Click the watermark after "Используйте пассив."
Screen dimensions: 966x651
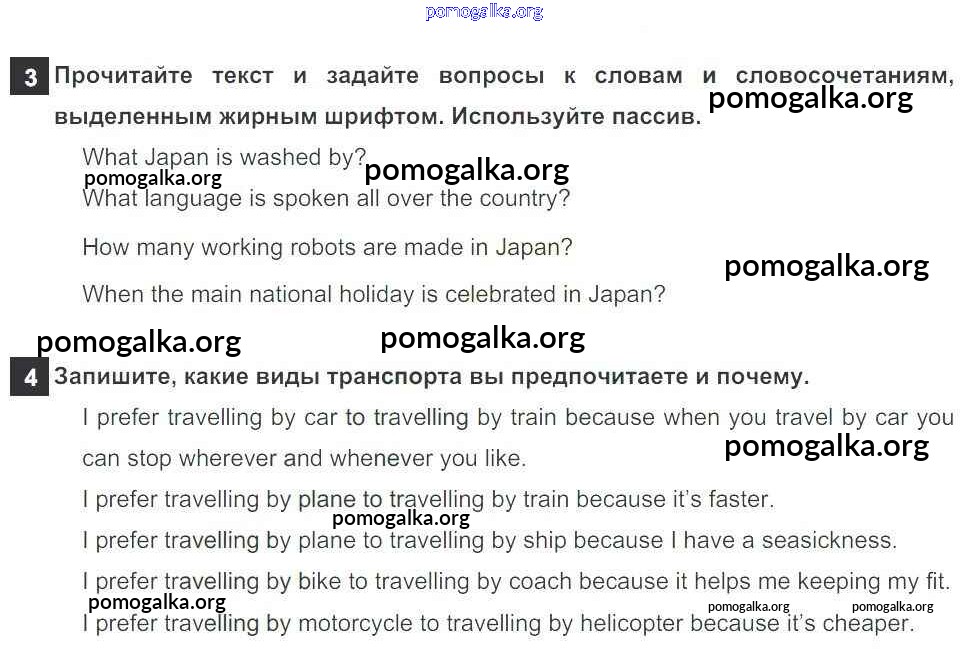click(x=810, y=98)
